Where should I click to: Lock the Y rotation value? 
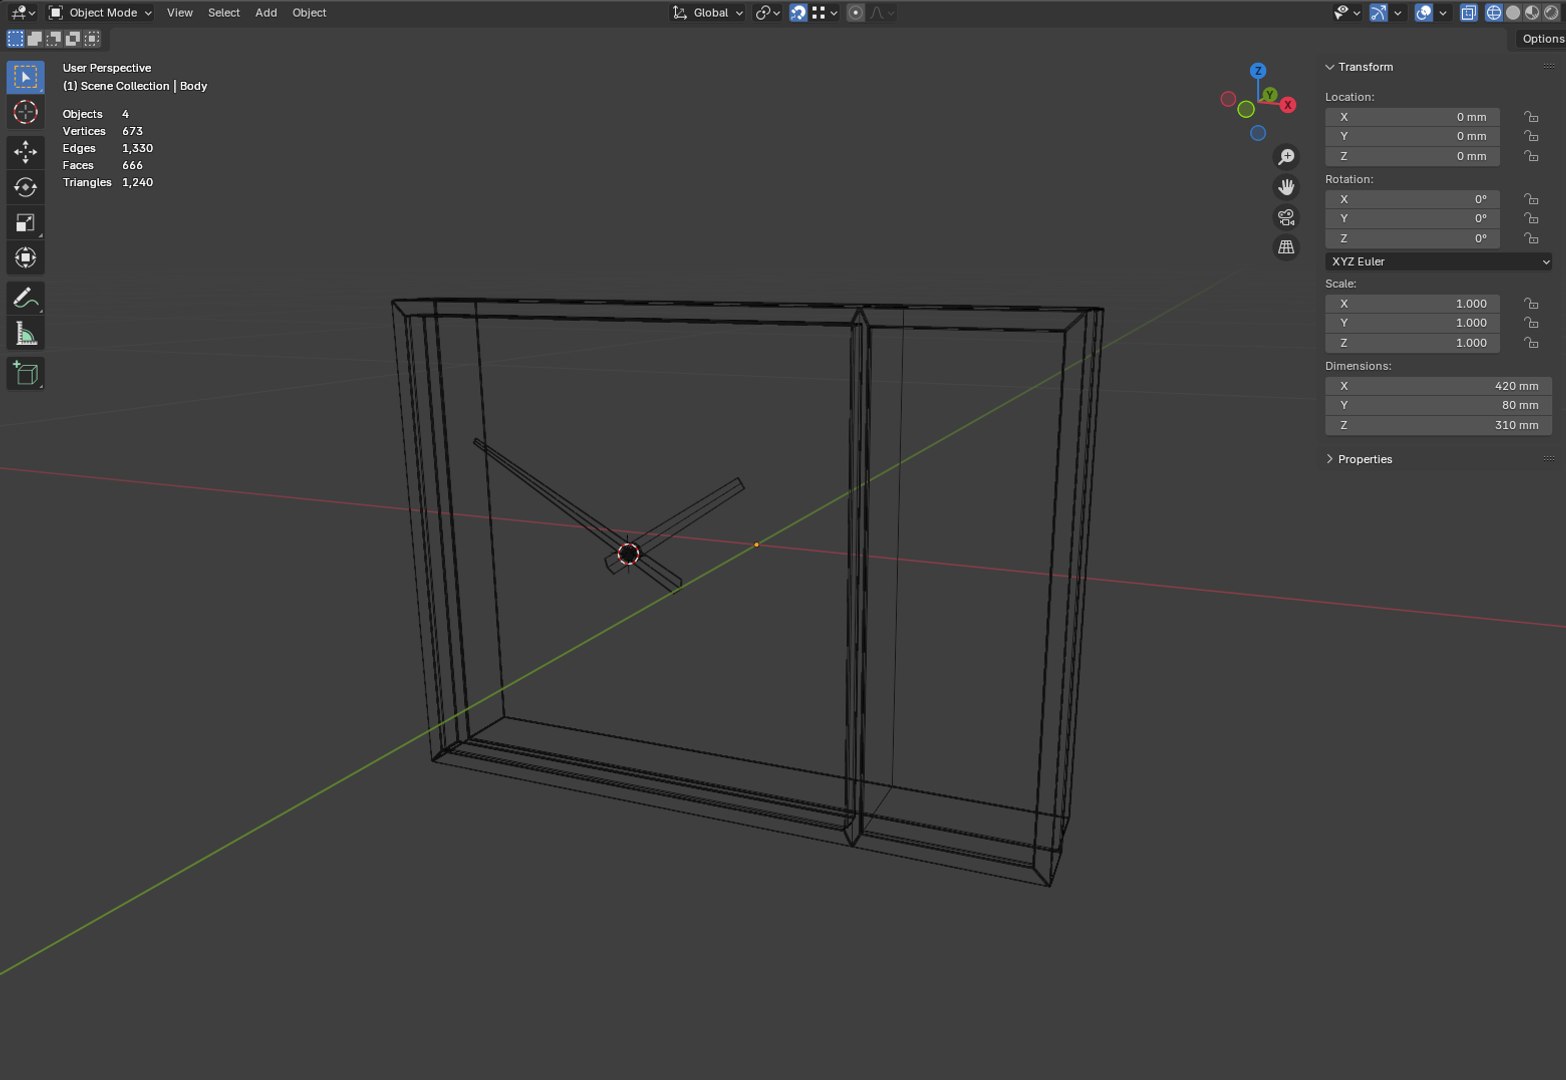tap(1531, 218)
